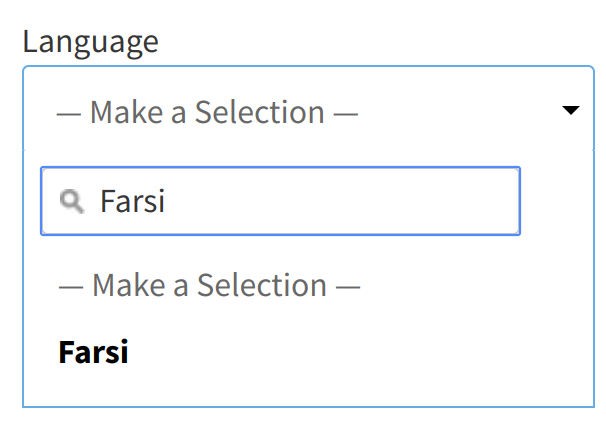Focus the dropdown filter text box
This screenshot has height=435, width=606.
300,202
